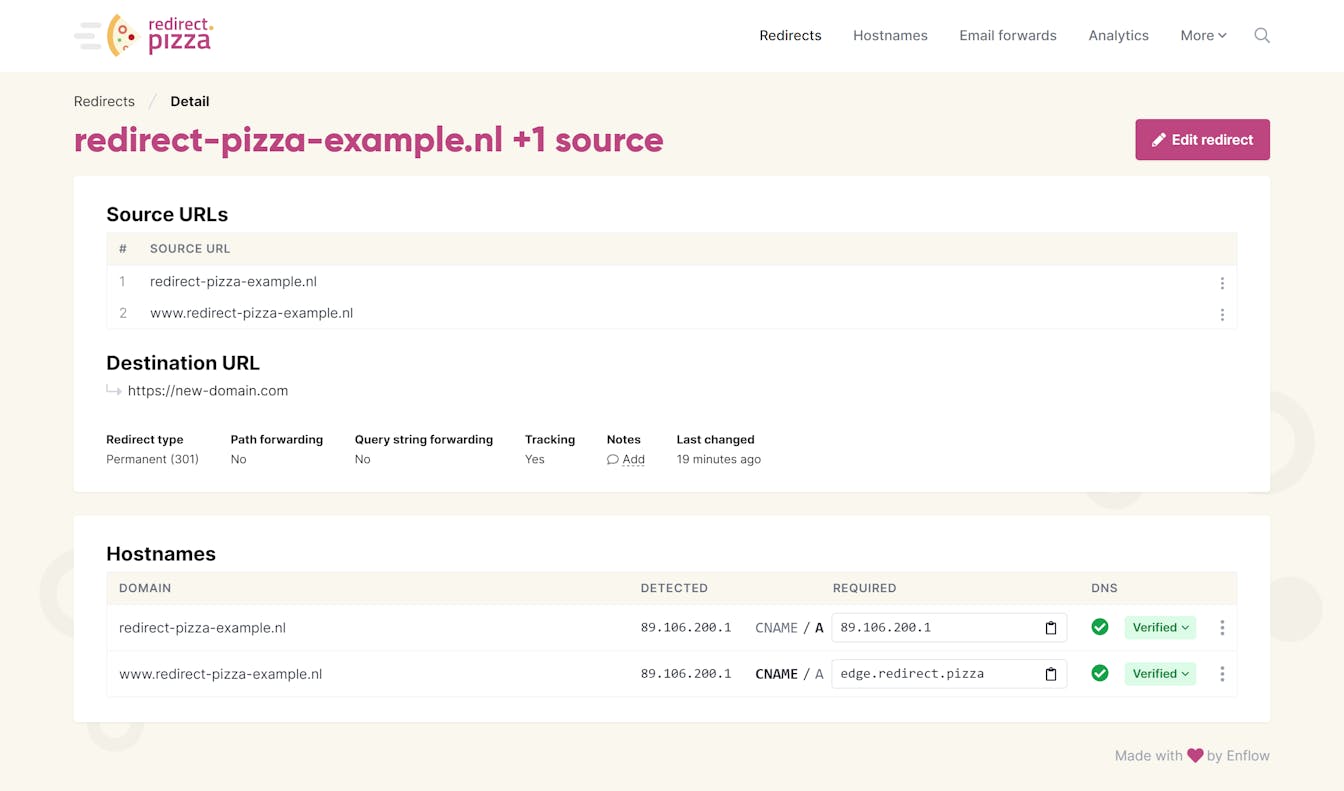This screenshot has height=791, width=1344.
Task: Expand the More navigation menu
Action: click(x=1203, y=35)
